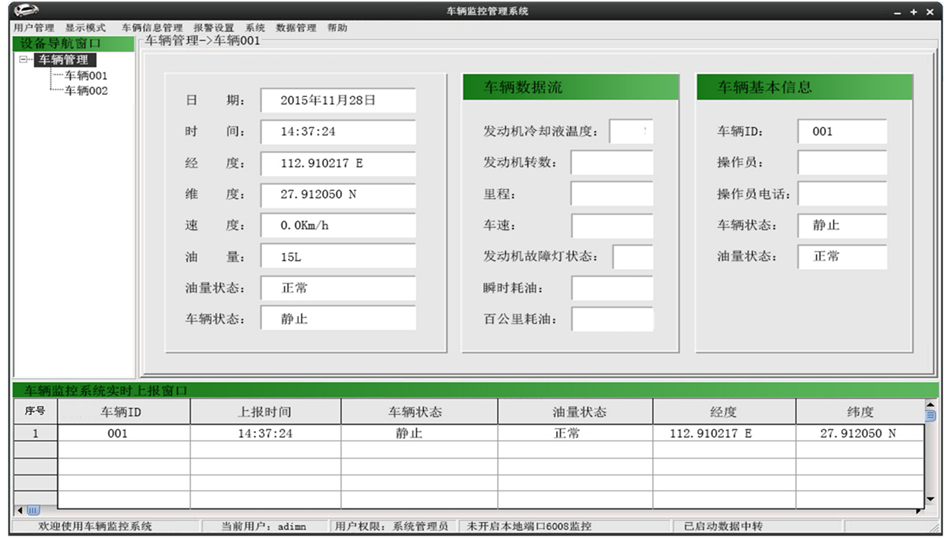Collapse the 车辆管理 tree node
The image size is (944, 538).
click(x=24, y=60)
